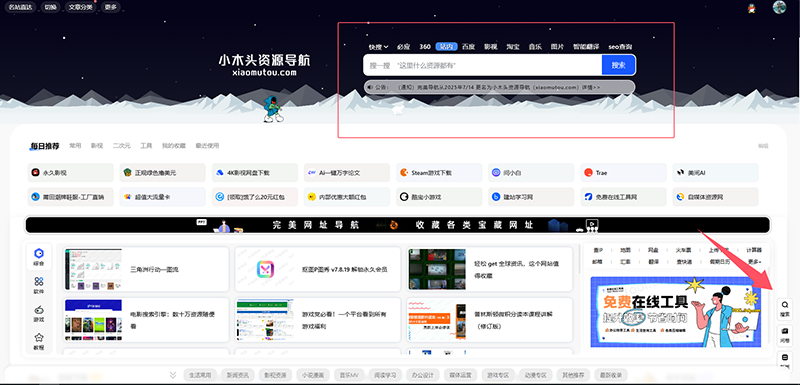Click the 免费在线工具网 shortcut icon
This screenshot has width=800, height=385.
click(x=588, y=196)
